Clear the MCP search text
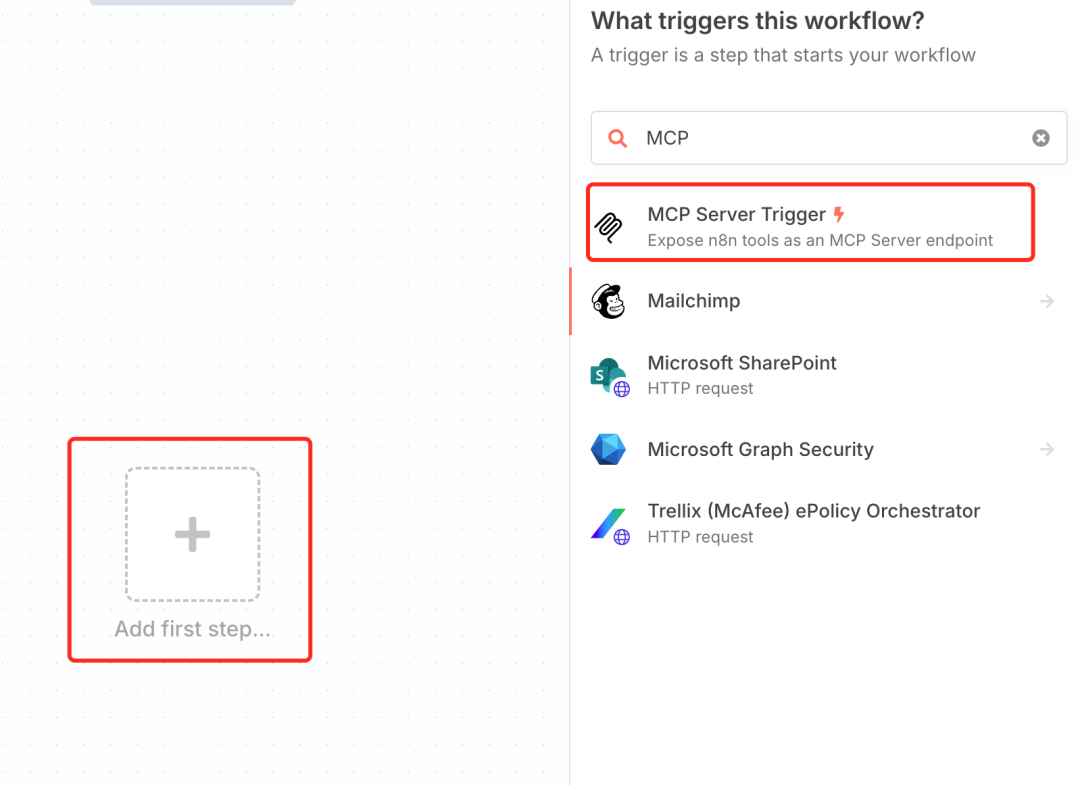This screenshot has width=1080, height=785. pyautogui.click(x=1041, y=138)
